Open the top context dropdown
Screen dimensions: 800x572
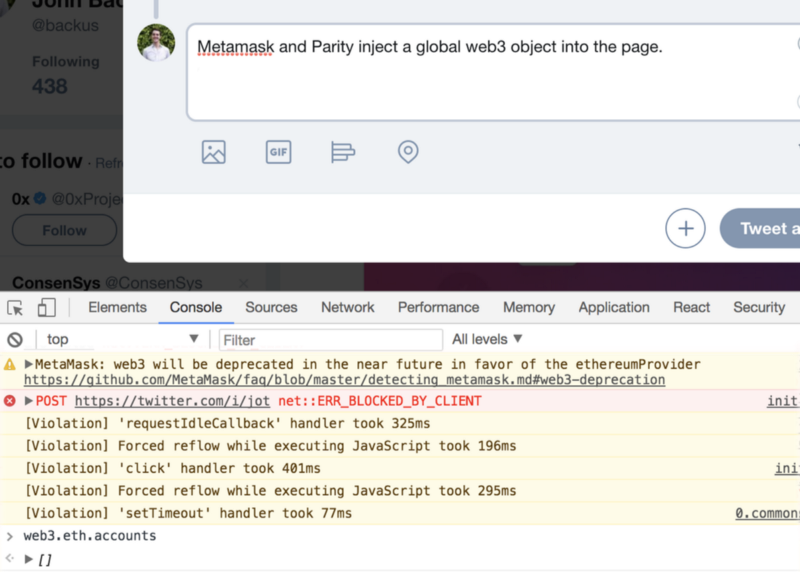click(x=121, y=339)
